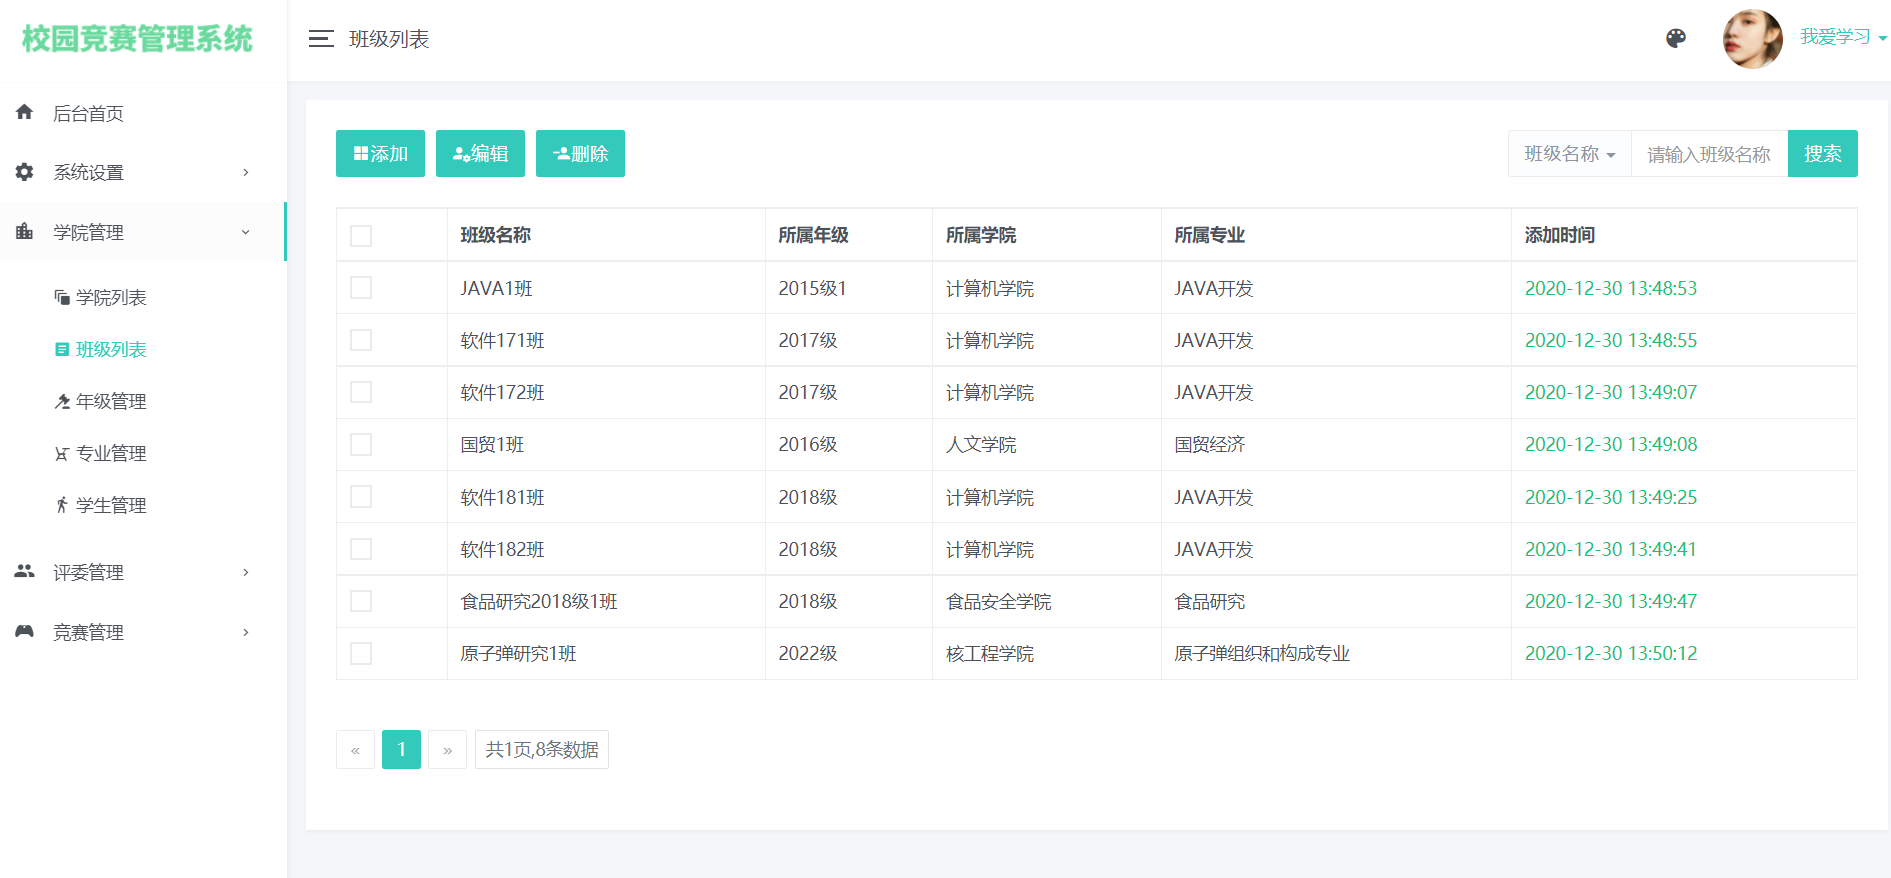Image resolution: width=1891 pixels, height=878 pixels.
Task: Open 年级管理 in the sidebar
Action: click(x=111, y=401)
